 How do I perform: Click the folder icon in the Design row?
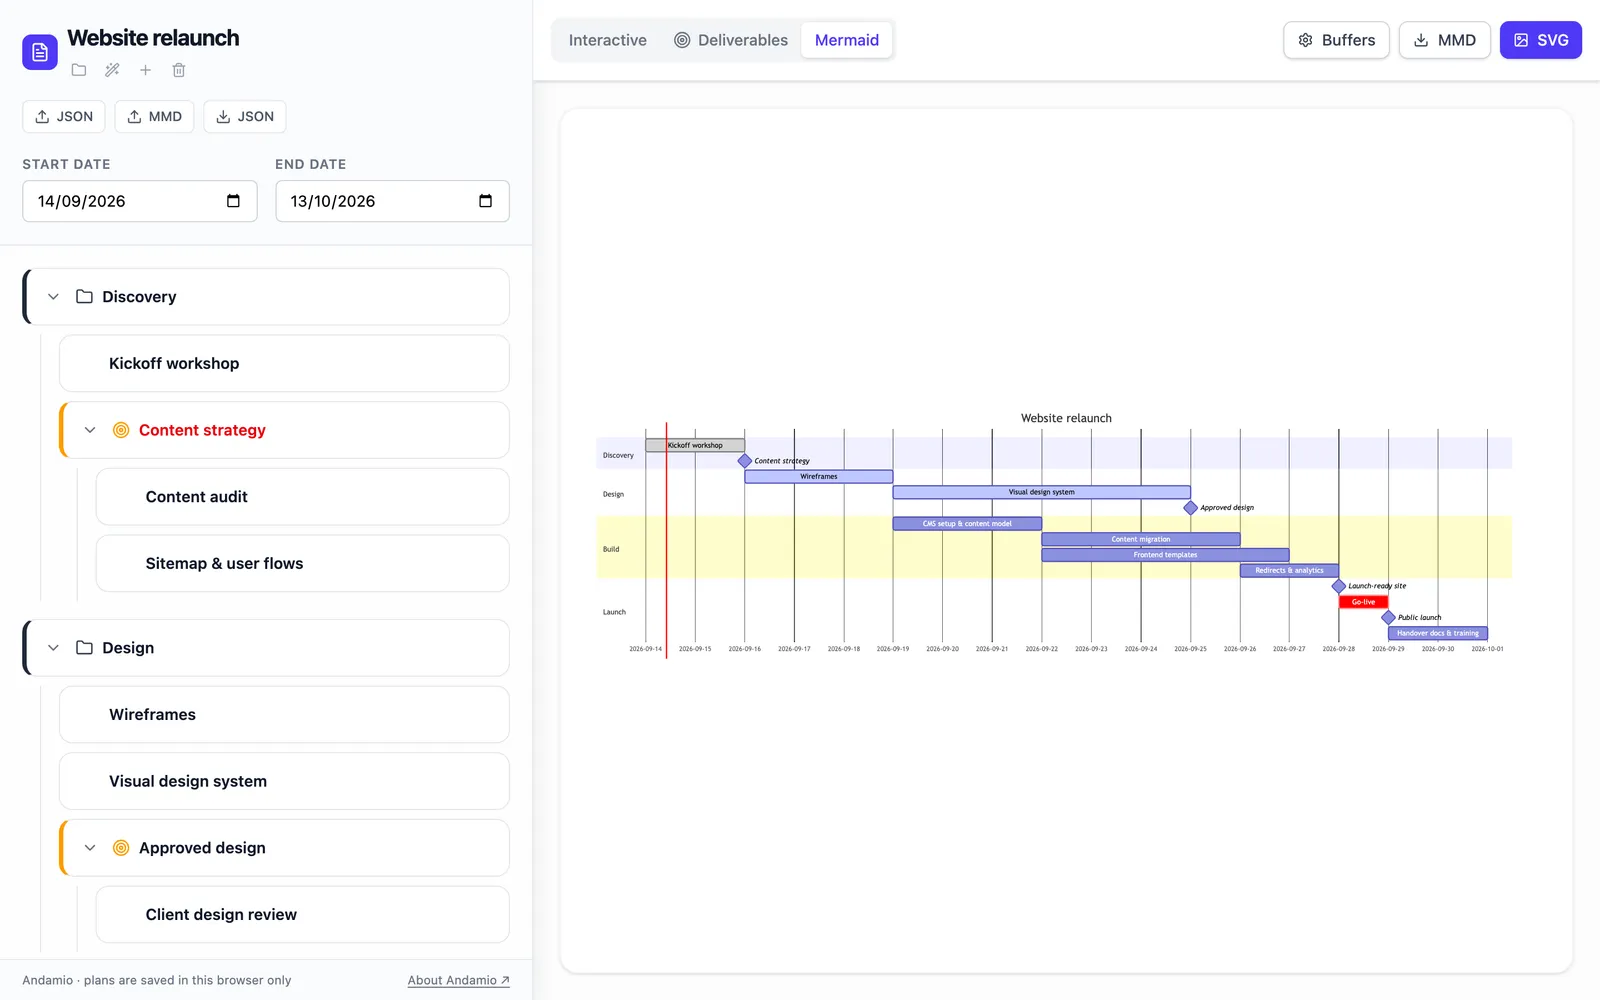[85, 648]
